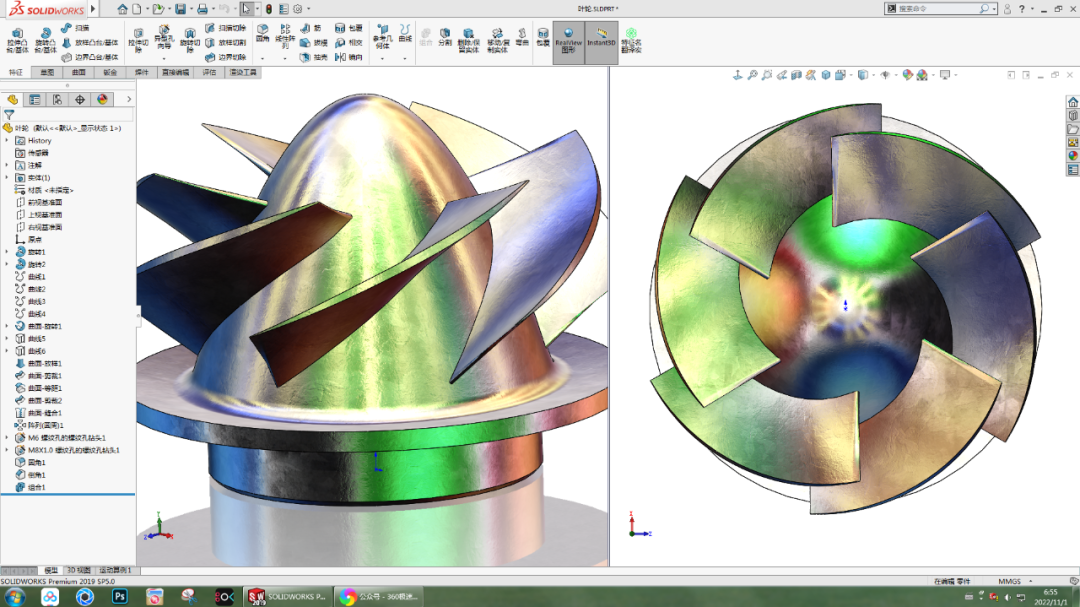Turn off the Instant3D toggle
The image size is (1080, 607).
tap(602, 42)
